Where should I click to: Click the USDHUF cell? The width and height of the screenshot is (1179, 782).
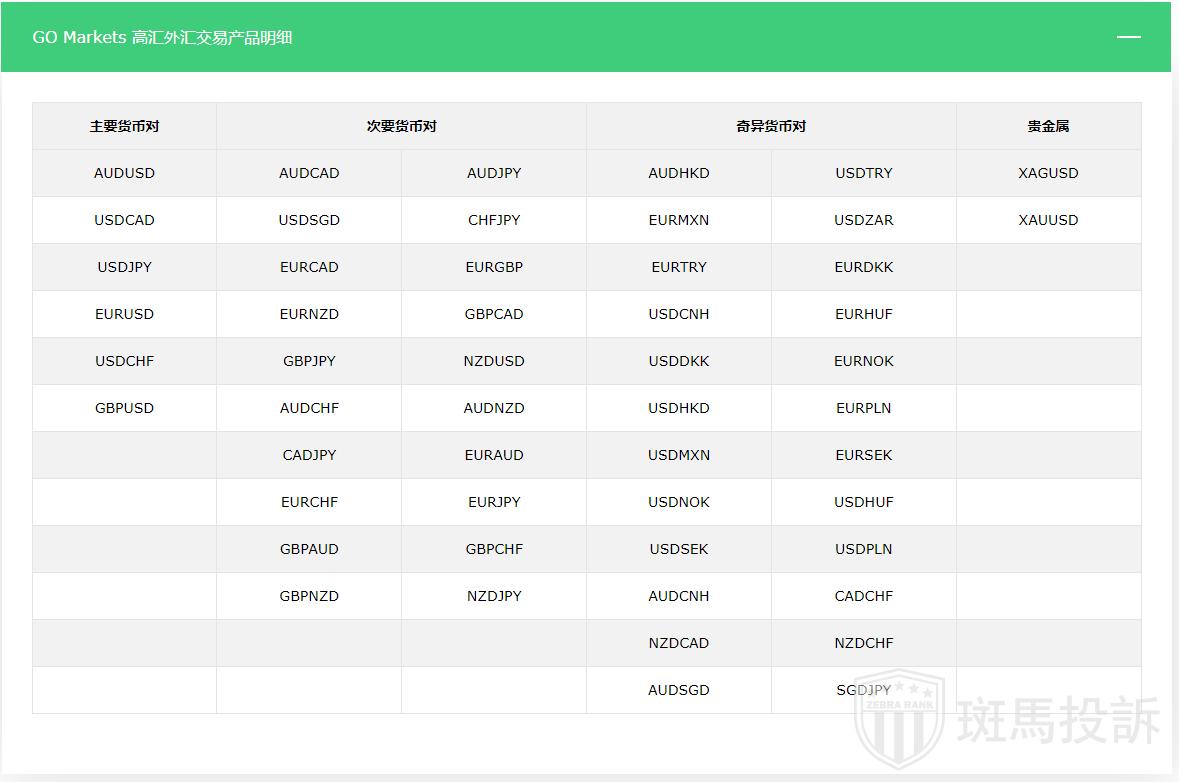[864, 502]
